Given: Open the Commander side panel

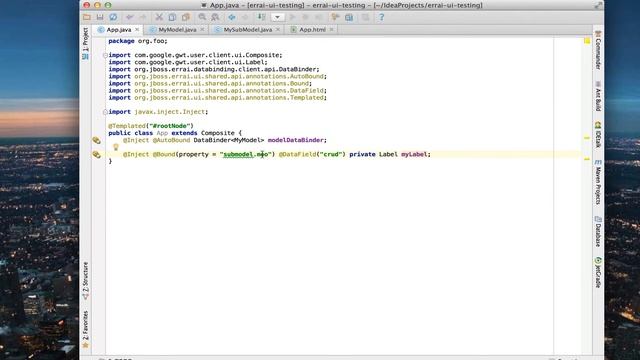Looking at the screenshot, I should pyautogui.click(x=598, y=51).
